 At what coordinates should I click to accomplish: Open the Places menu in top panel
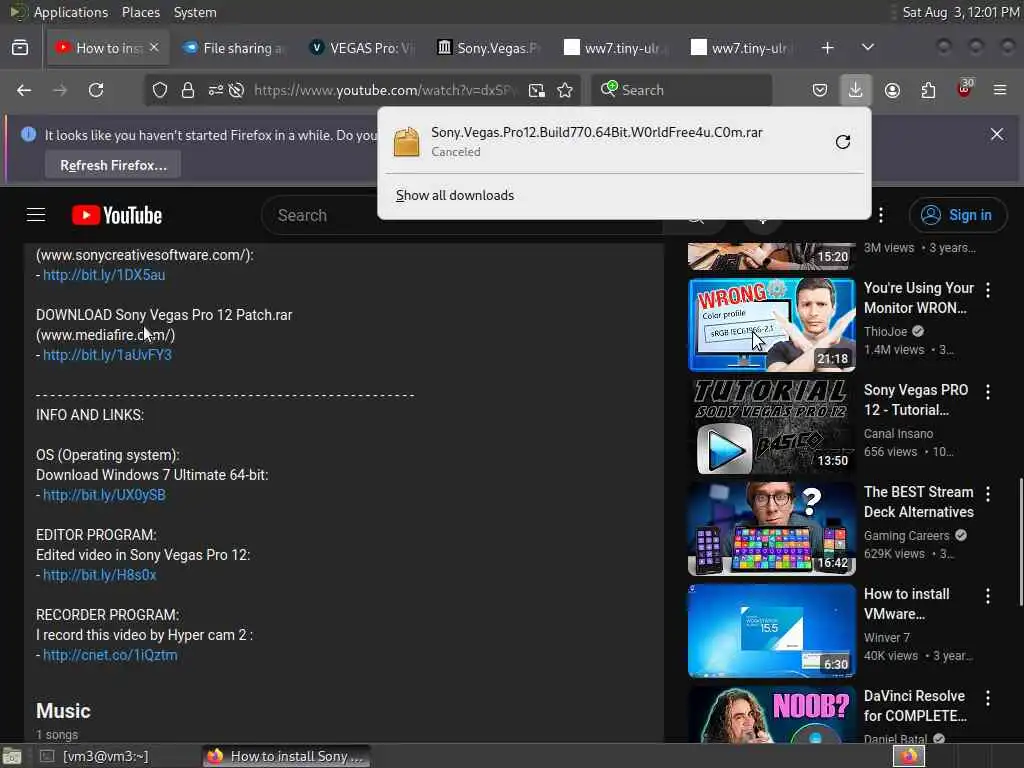point(140,12)
